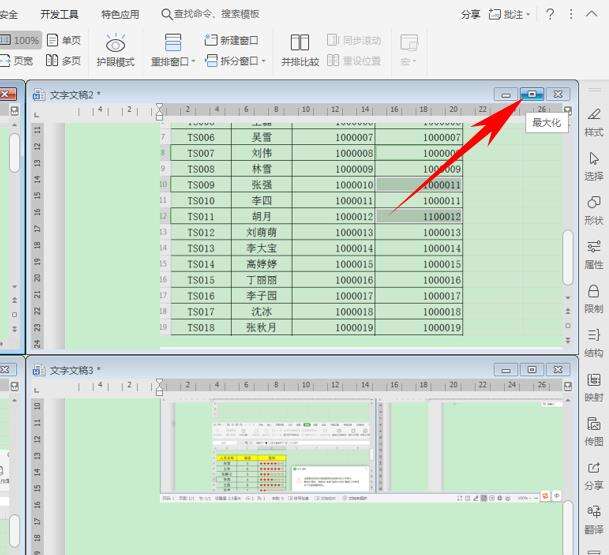
Task: Click 并排比较 side-by-side compare
Action: [x=300, y=50]
